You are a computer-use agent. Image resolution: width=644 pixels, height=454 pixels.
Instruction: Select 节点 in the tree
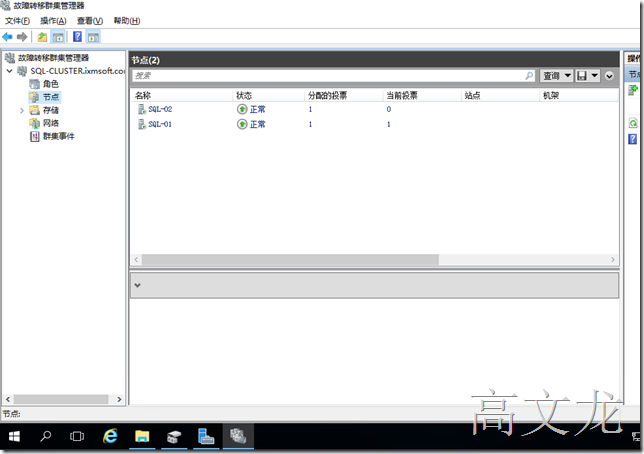[51, 97]
